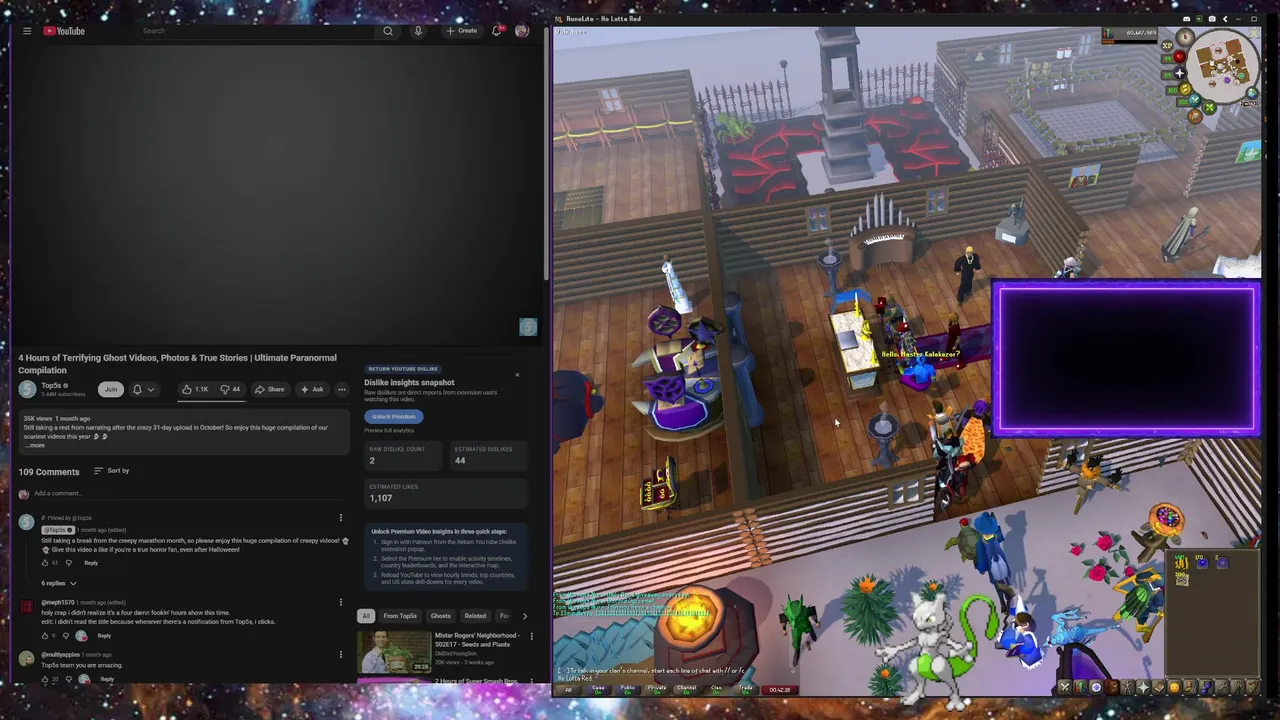The height and width of the screenshot is (720, 1280).
Task: Open options menu for @multiyapples comment
Action: pyautogui.click(x=341, y=655)
